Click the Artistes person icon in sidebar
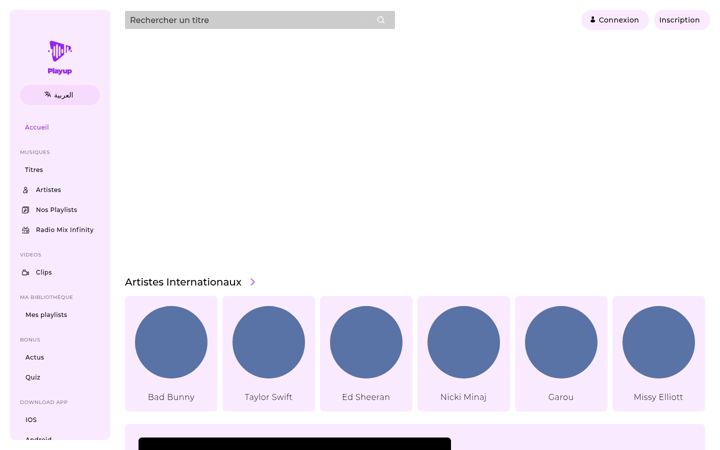 (26, 190)
